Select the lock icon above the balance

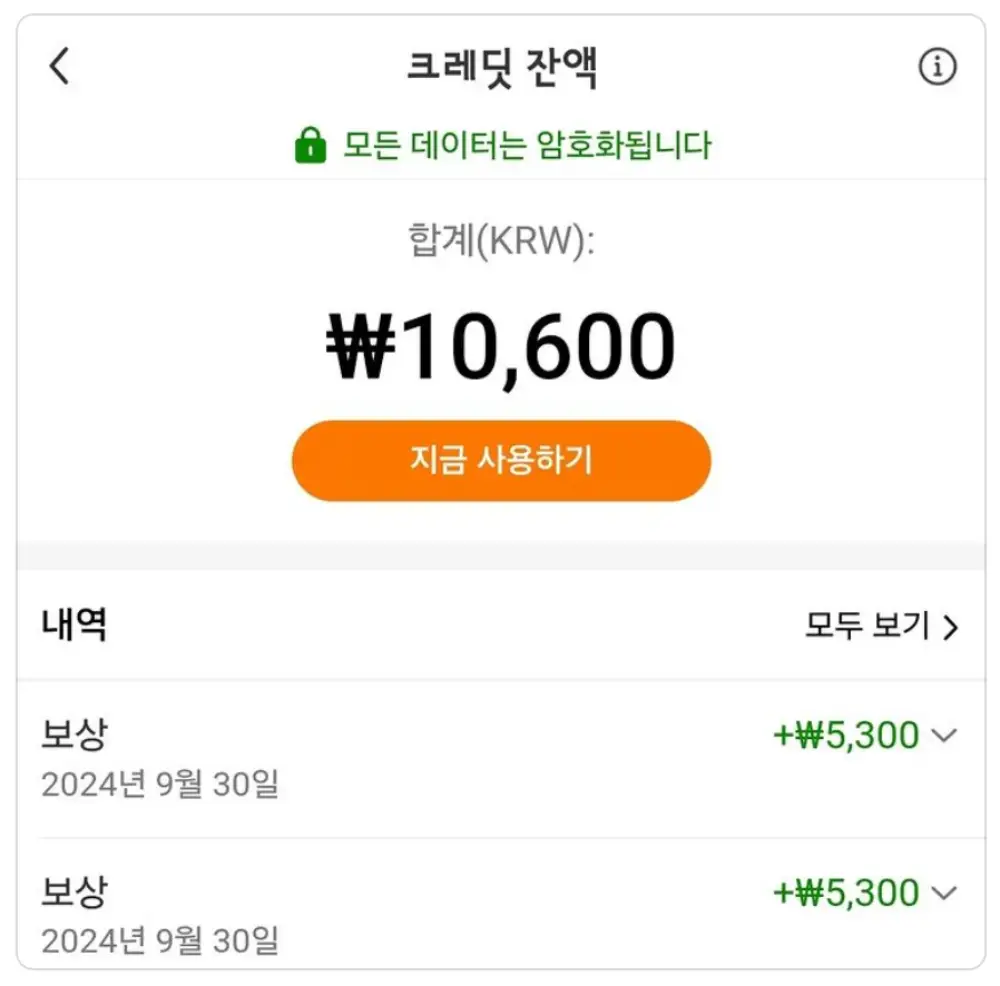(311, 144)
